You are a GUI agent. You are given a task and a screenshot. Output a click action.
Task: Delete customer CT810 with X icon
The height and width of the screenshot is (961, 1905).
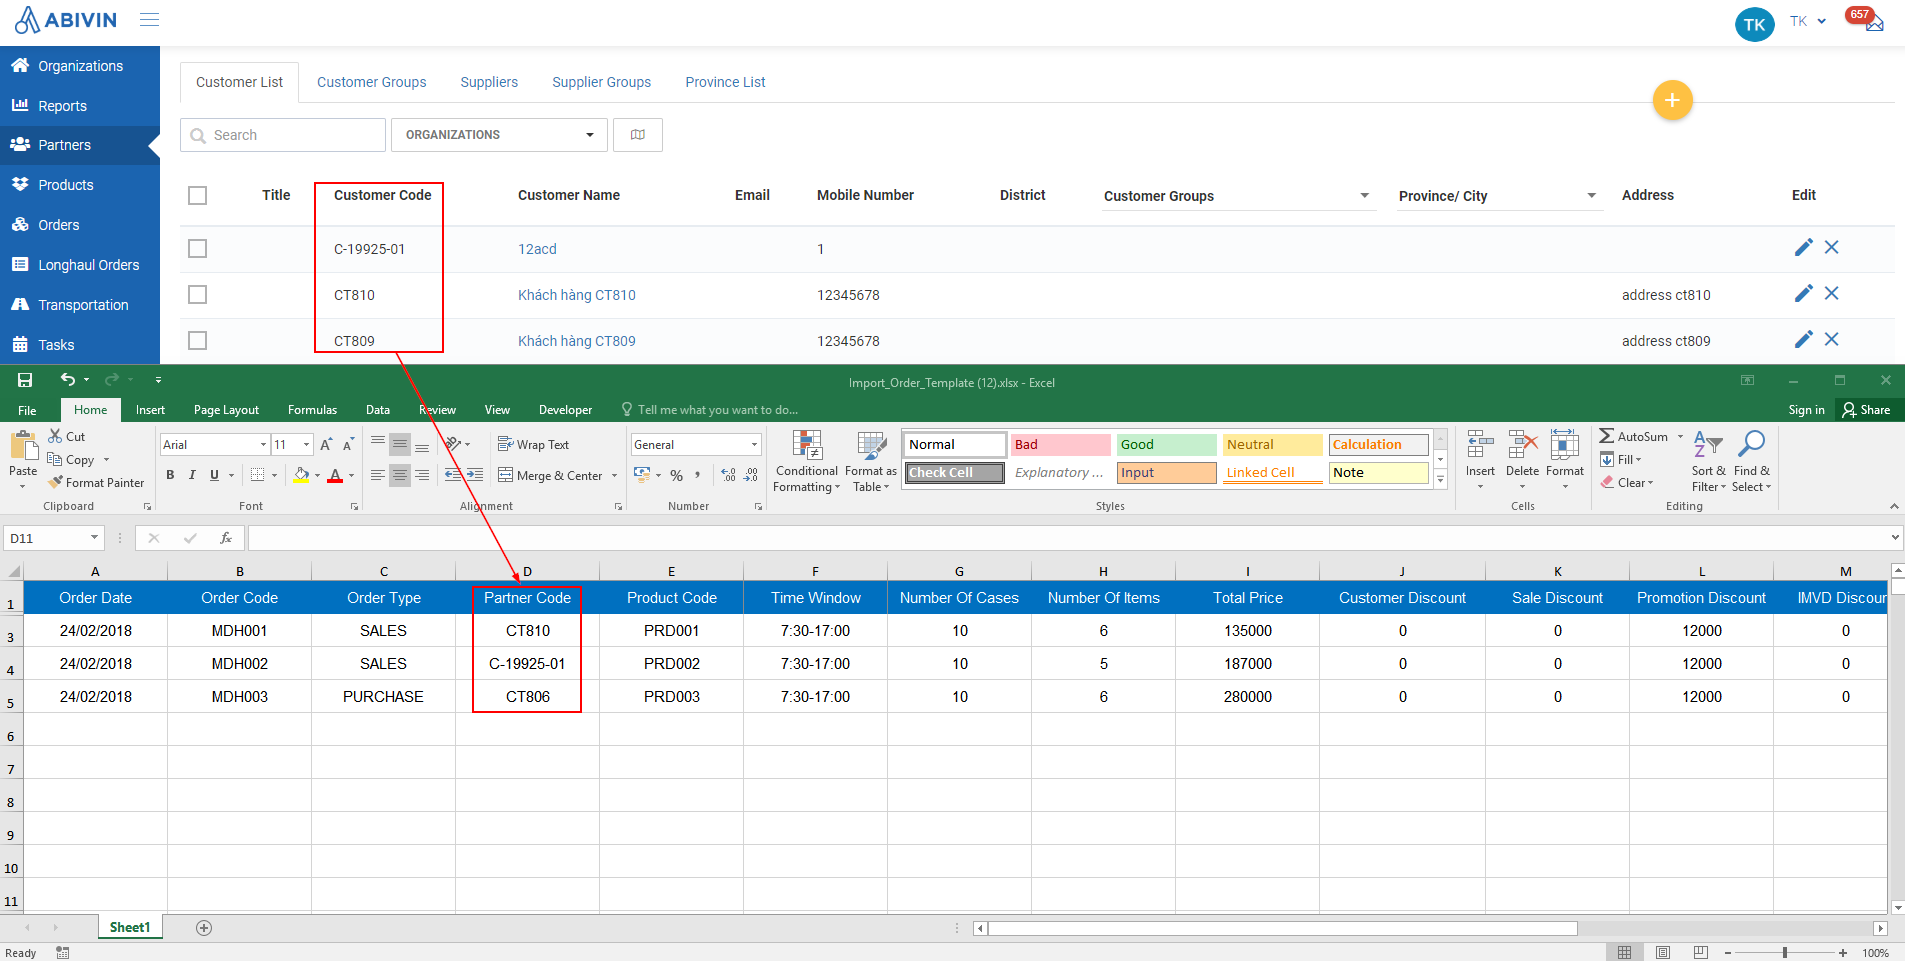tap(1832, 294)
